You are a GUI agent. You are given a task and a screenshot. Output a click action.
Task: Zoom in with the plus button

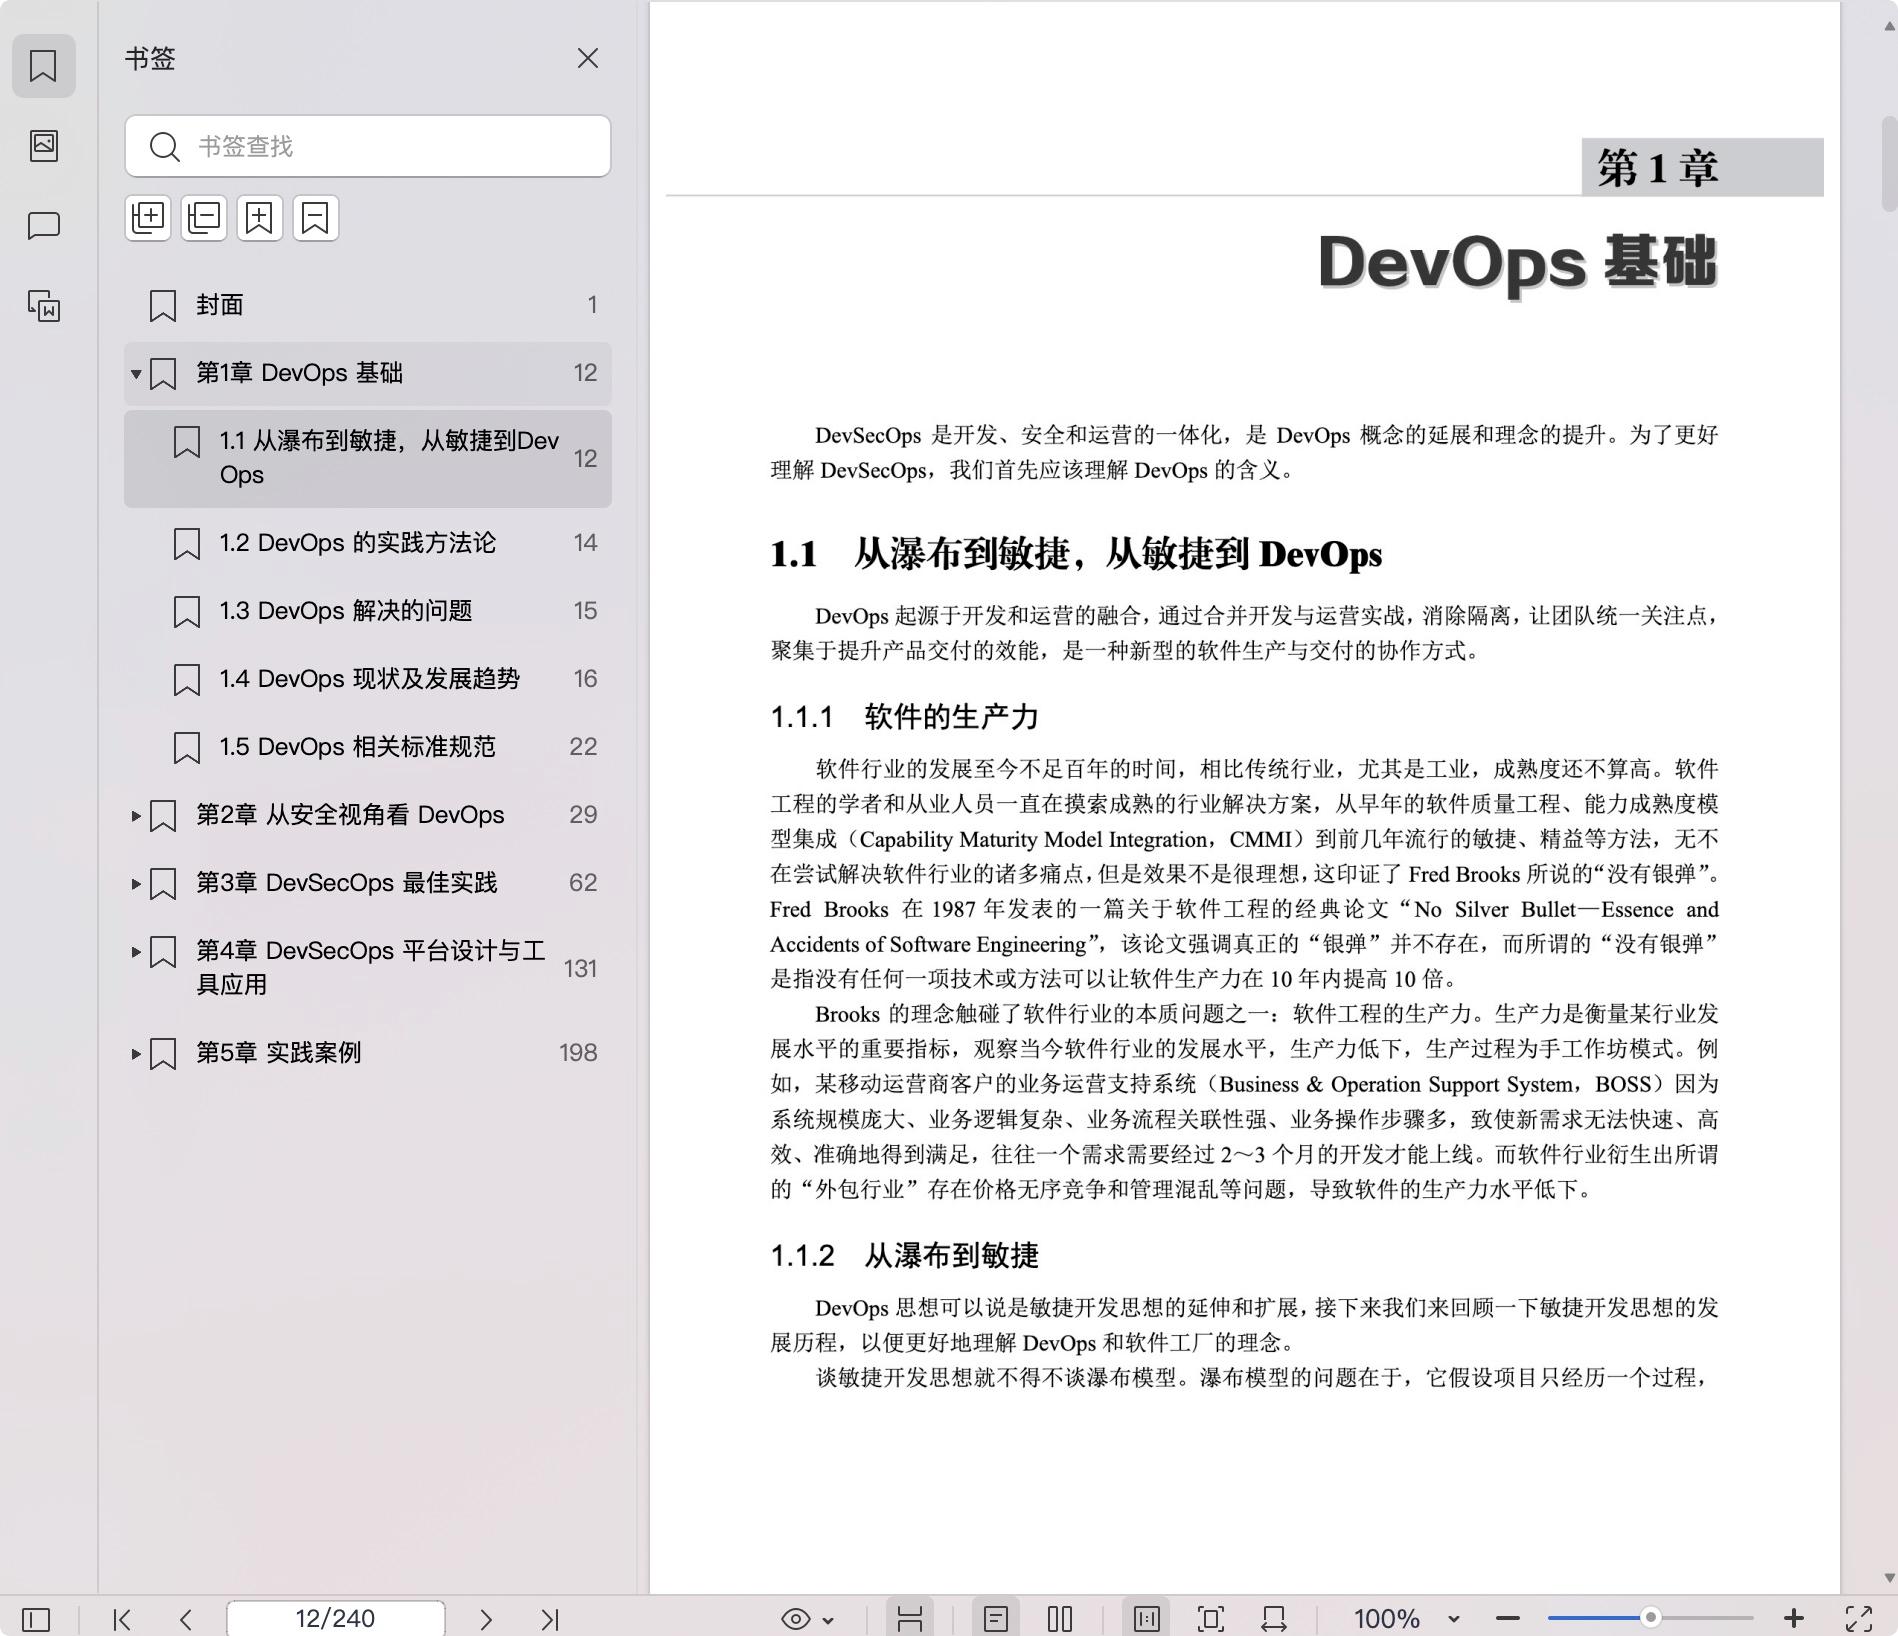[x=1794, y=1618]
